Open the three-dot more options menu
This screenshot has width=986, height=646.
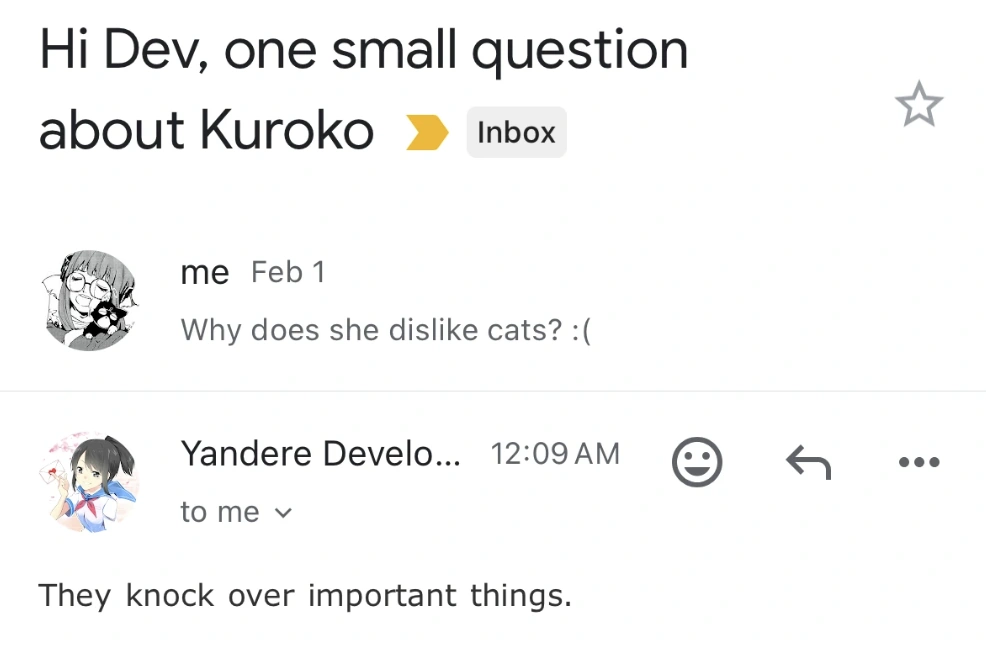tap(919, 462)
